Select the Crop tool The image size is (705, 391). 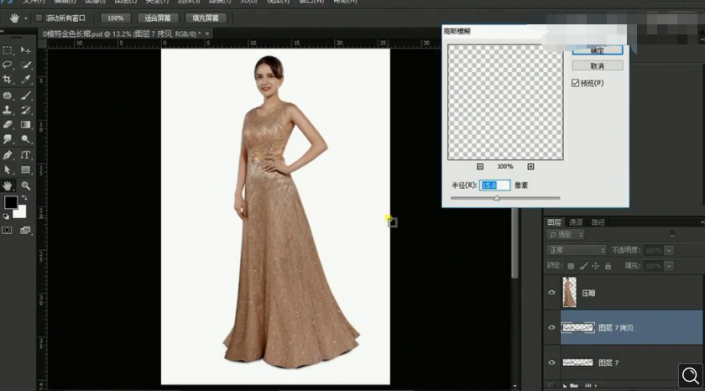click(7, 80)
